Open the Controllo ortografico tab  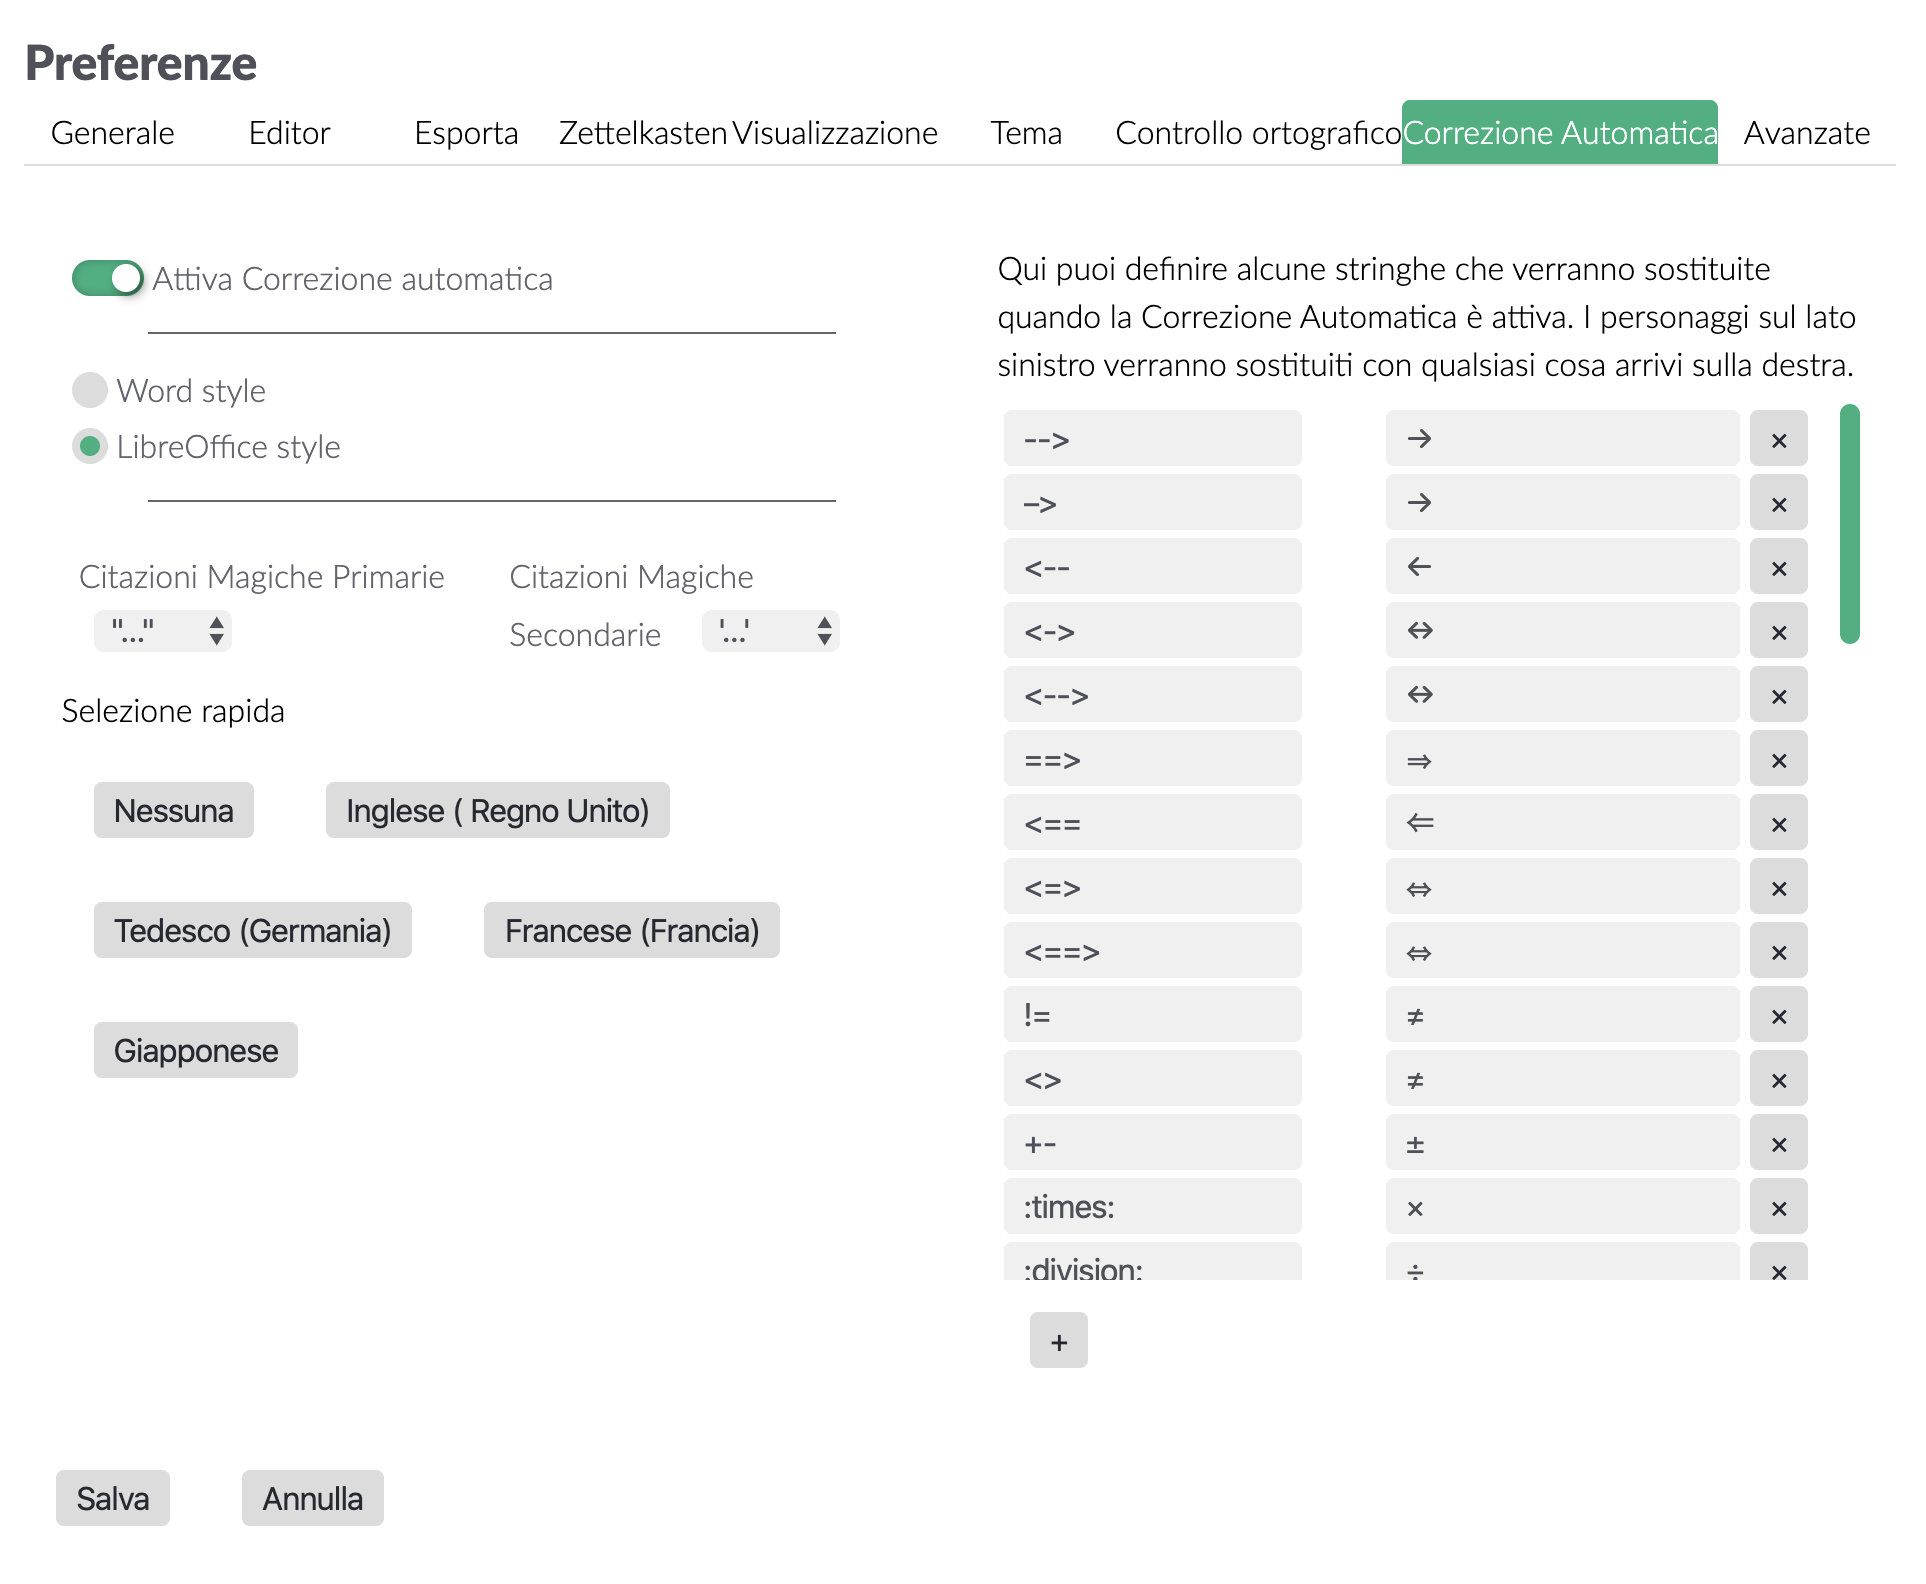pyautogui.click(x=1257, y=133)
